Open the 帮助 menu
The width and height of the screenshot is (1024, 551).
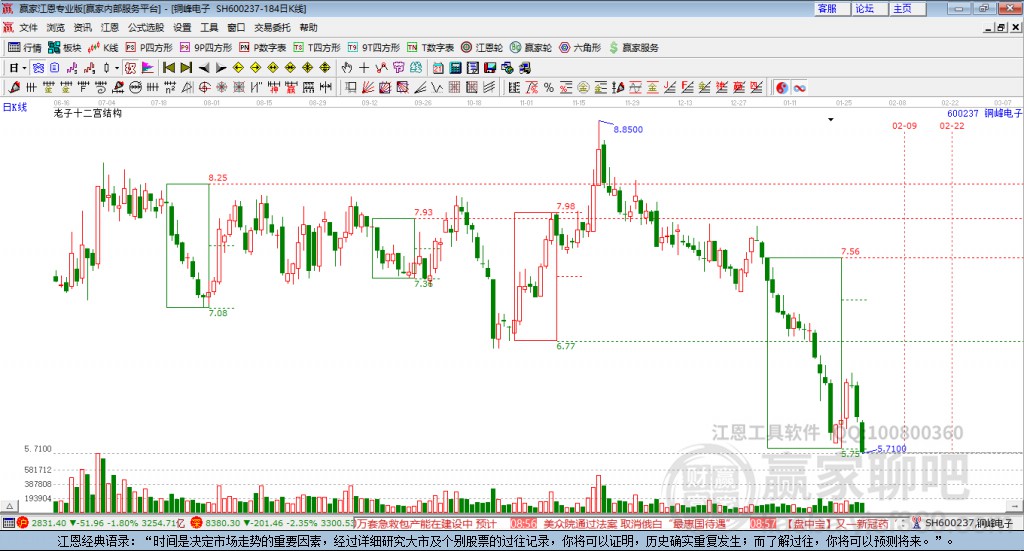(x=308, y=27)
